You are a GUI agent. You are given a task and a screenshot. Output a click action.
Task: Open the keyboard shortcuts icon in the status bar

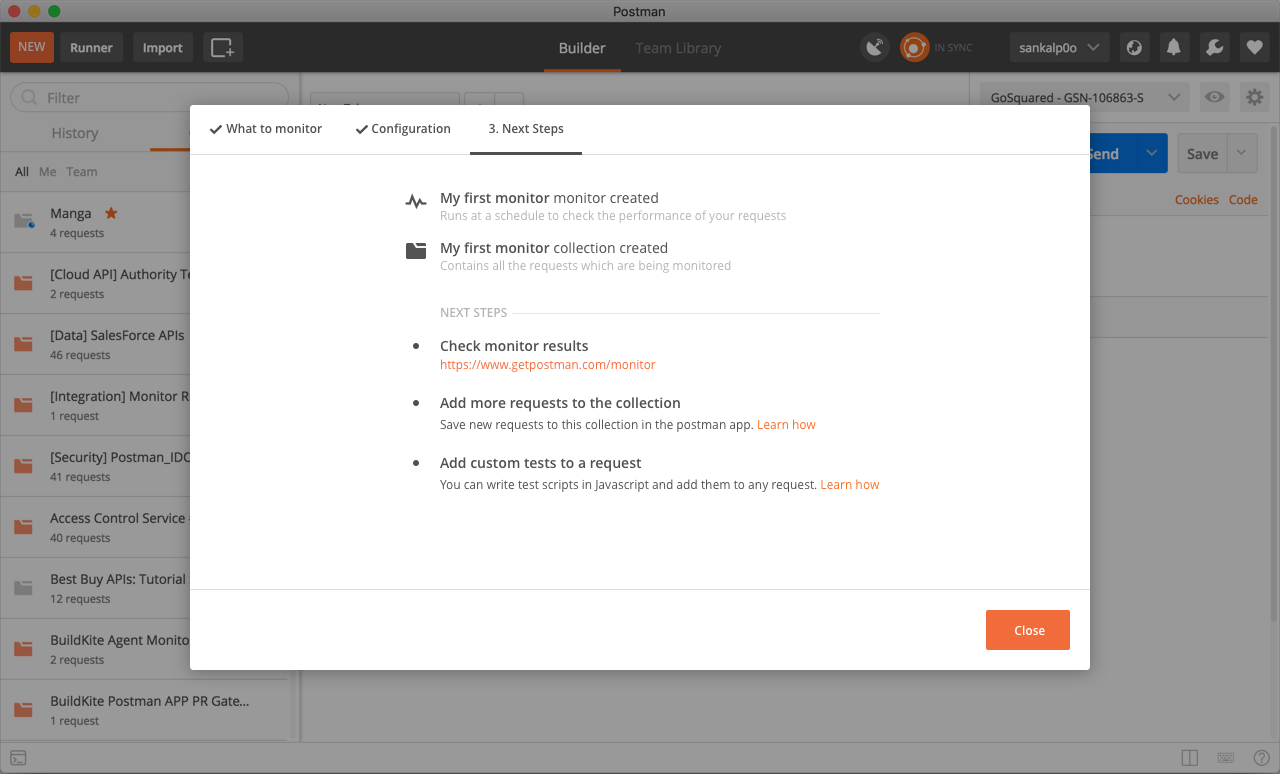(1225, 758)
